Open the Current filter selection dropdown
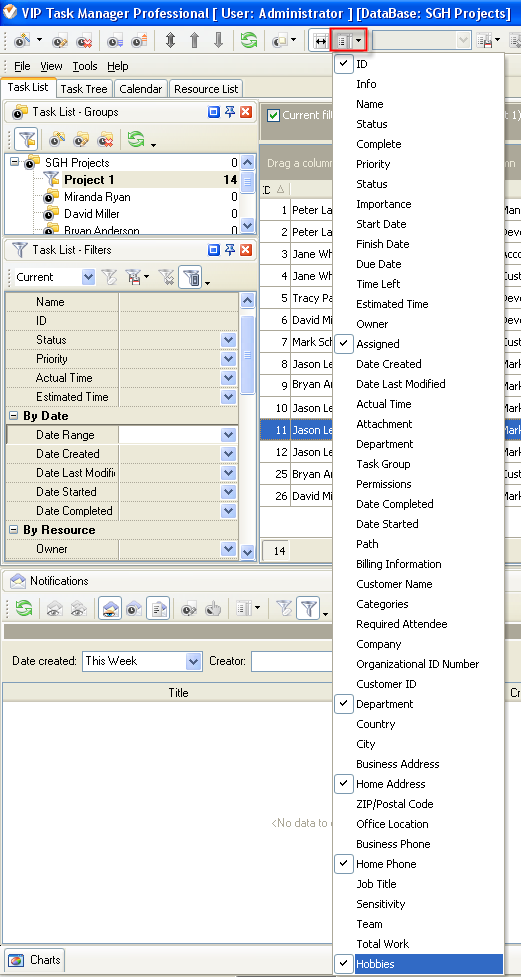This screenshot has height=977, width=521. 88,277
